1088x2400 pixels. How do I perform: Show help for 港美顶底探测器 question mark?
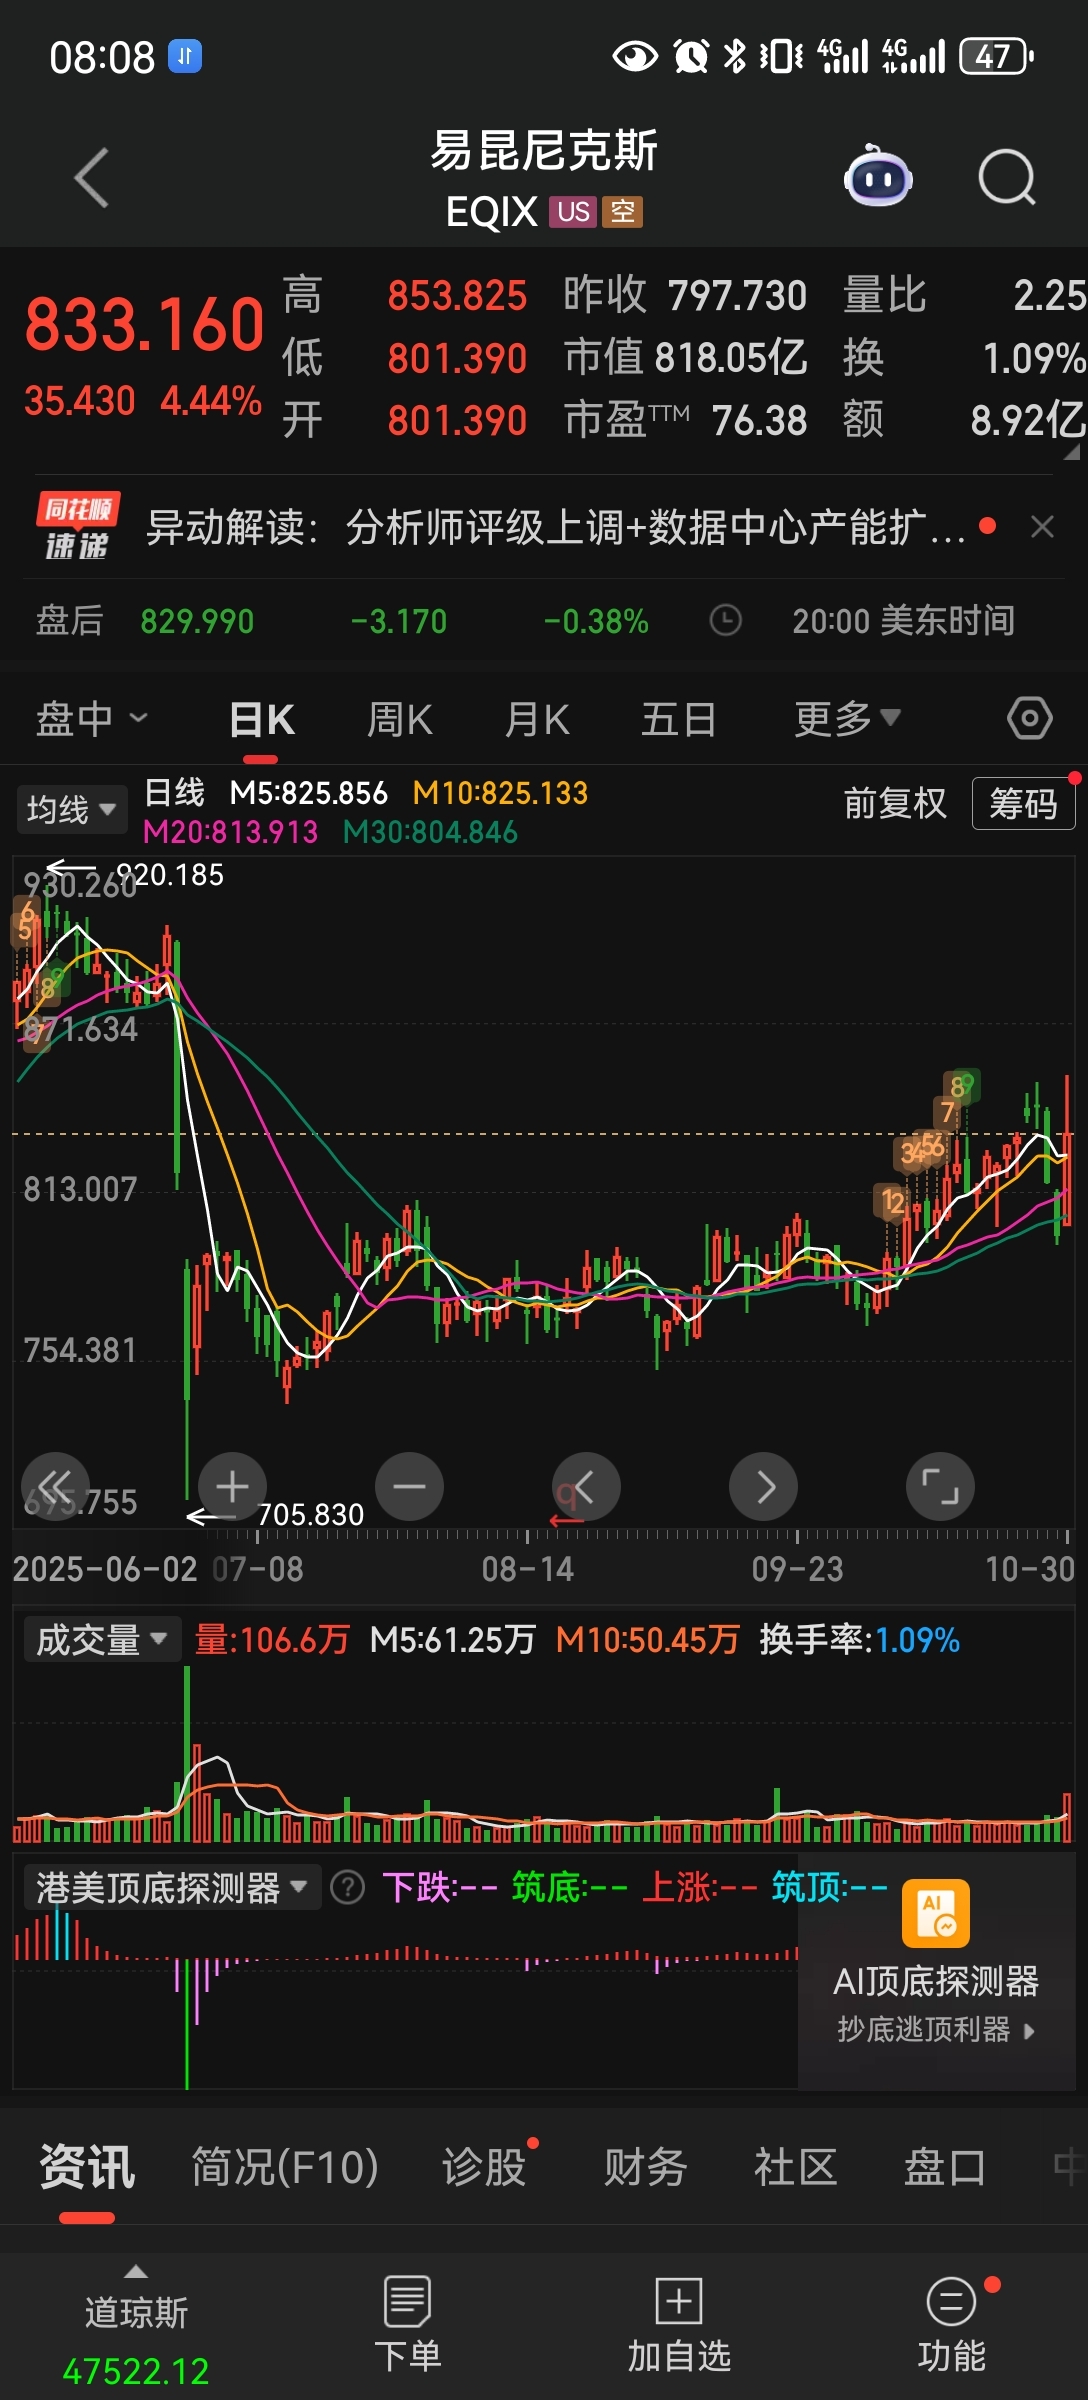pyautogui.click(x=347, y=1888)
